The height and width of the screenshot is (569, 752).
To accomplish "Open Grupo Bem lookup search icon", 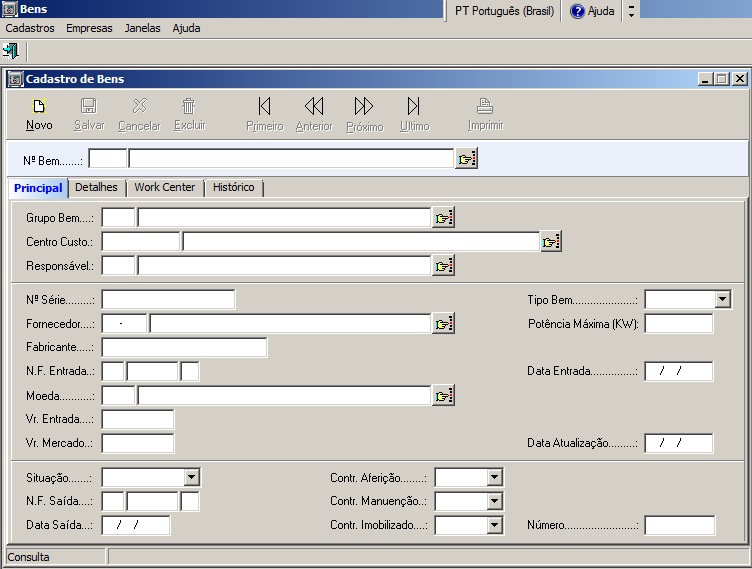I will click(x=443, y=218).
